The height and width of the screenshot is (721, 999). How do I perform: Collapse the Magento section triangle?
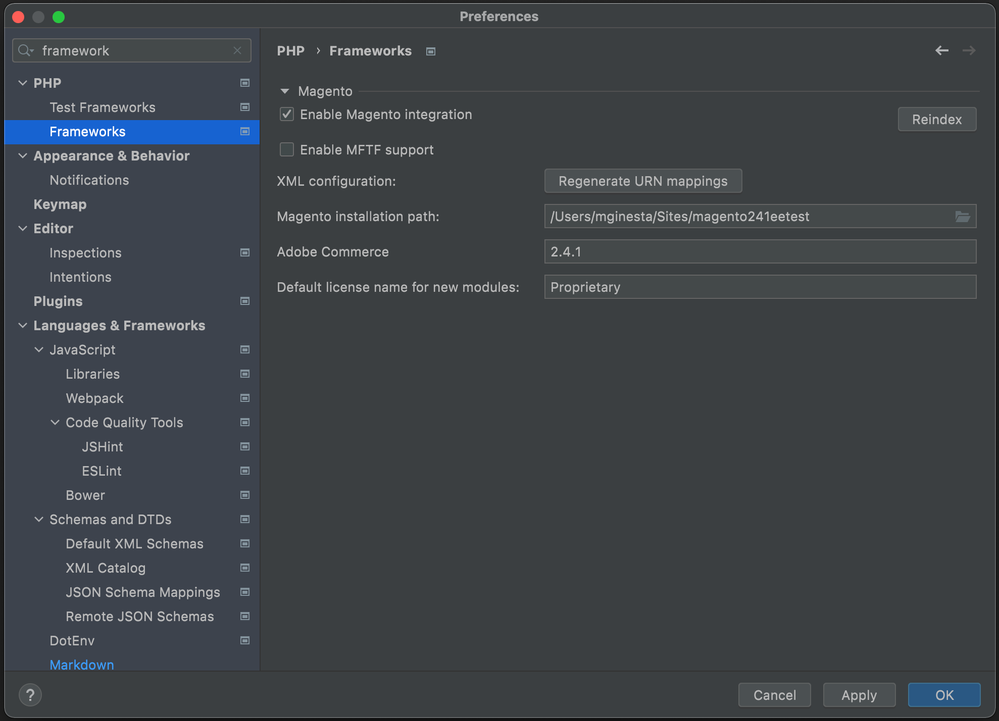click(285, 91)
